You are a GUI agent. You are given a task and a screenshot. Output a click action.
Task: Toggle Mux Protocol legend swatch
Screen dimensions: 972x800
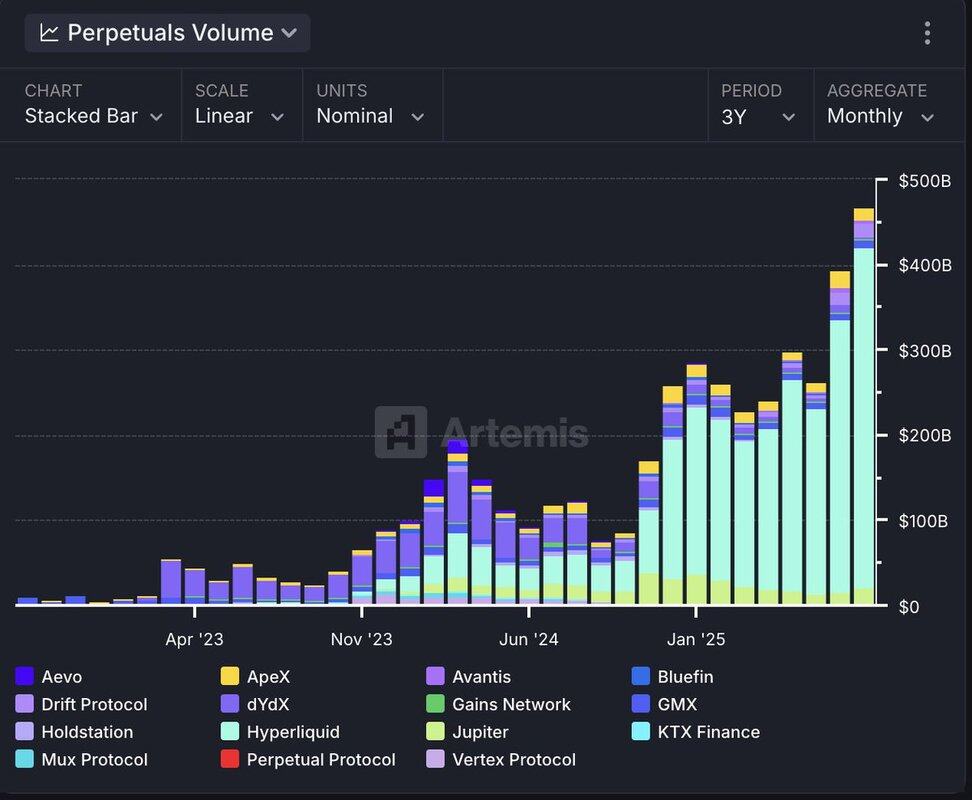click(x=24, y=759)
